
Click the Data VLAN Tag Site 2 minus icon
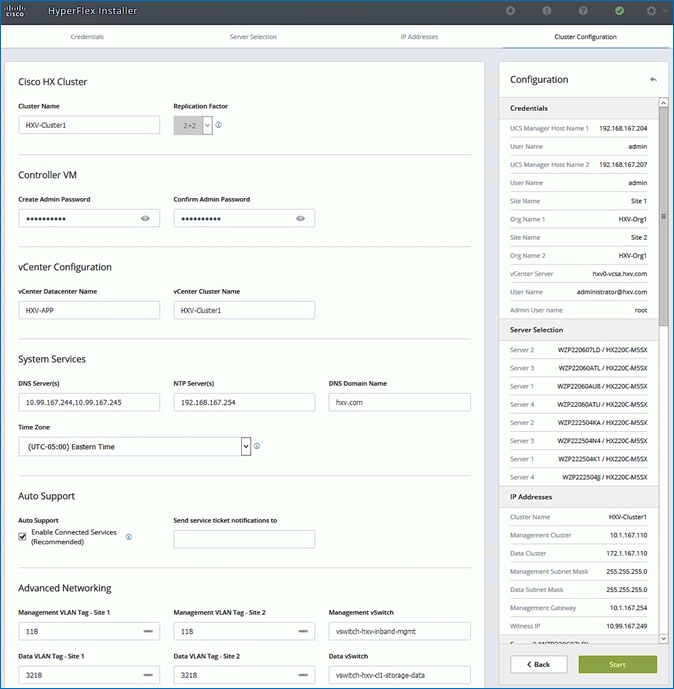coord(303,674)
